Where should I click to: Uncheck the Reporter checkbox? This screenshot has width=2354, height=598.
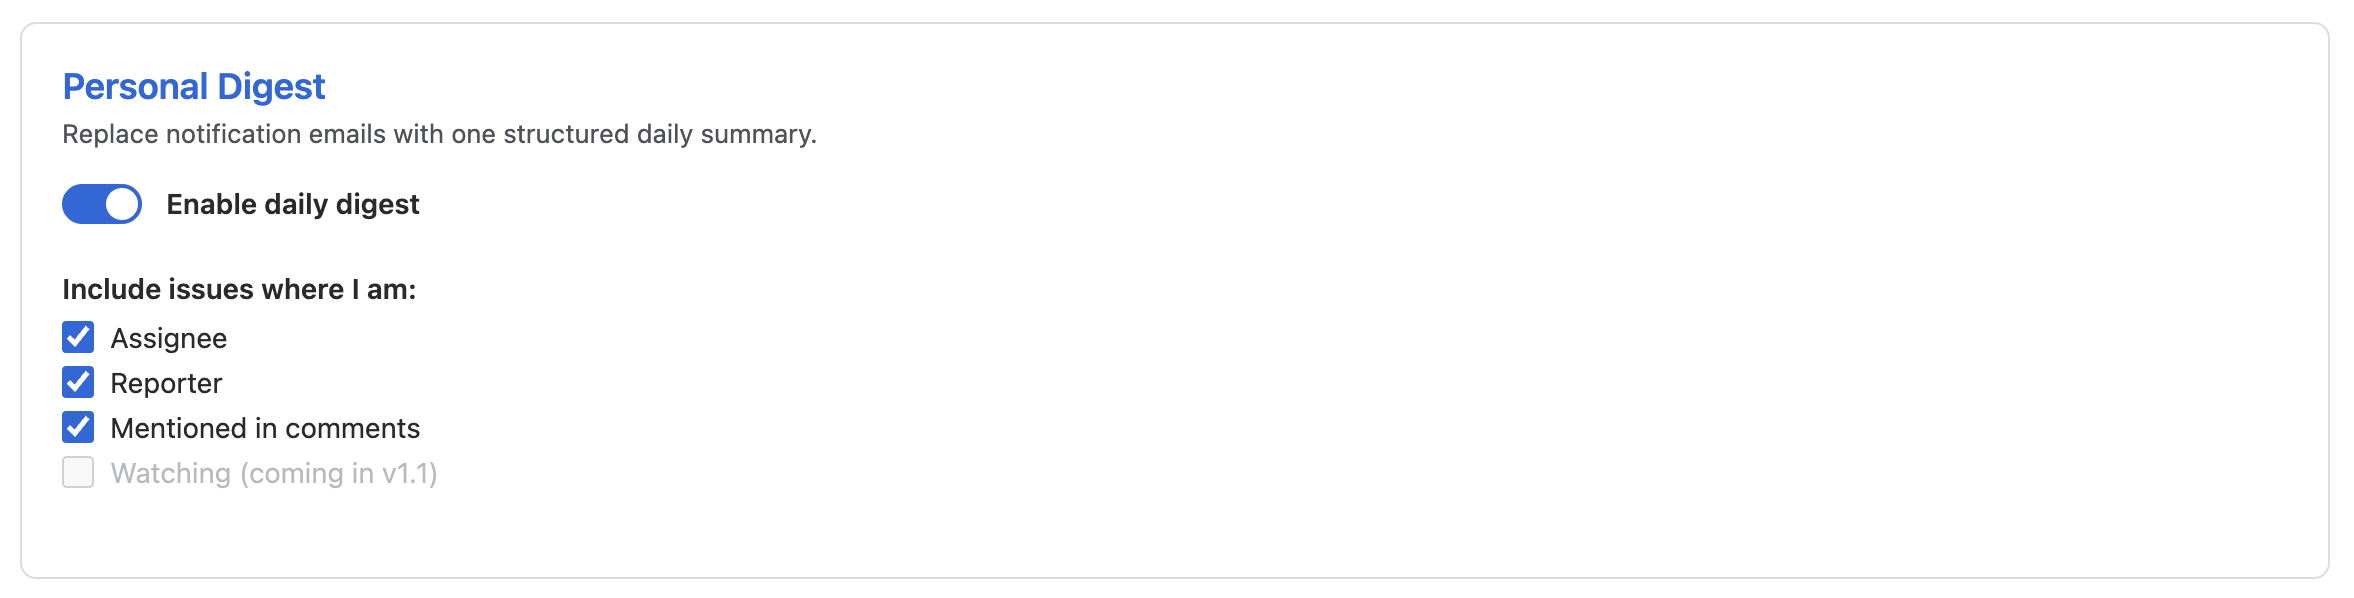tap(78, 383)
